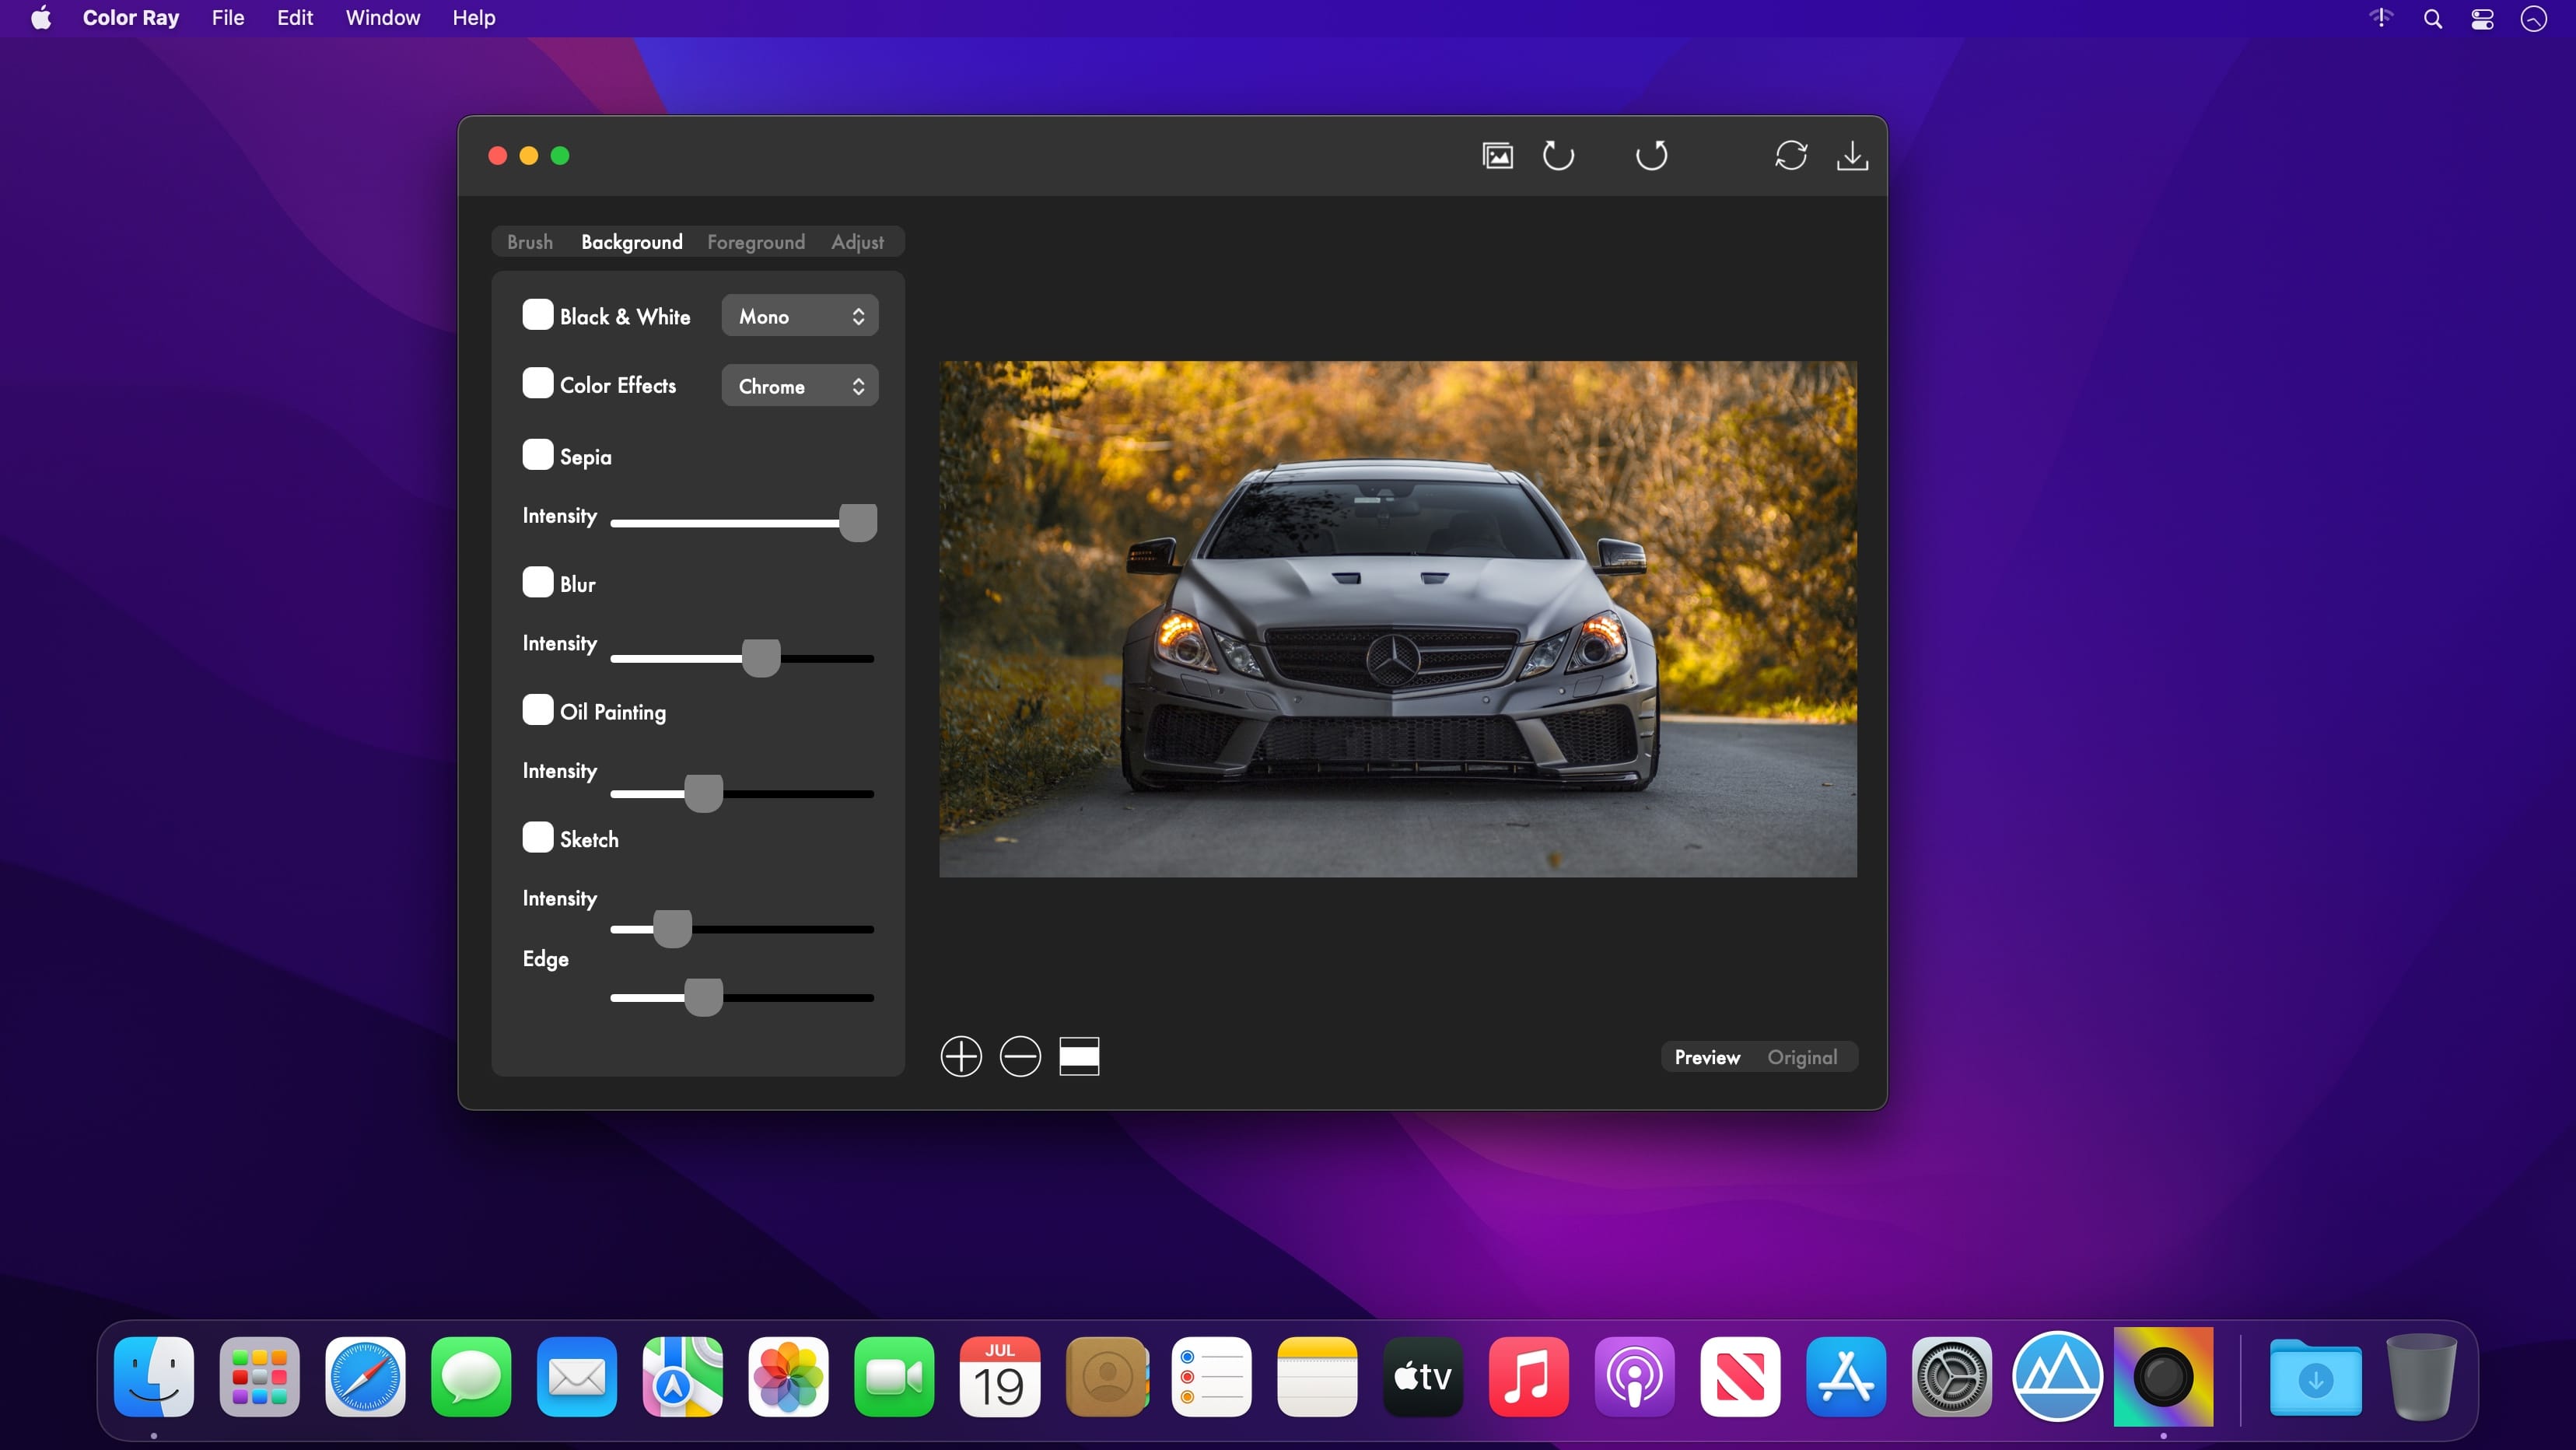The image size is (2576, 1450).
Task: Open an image with the picture toolbar icon
Action: 1497,155
